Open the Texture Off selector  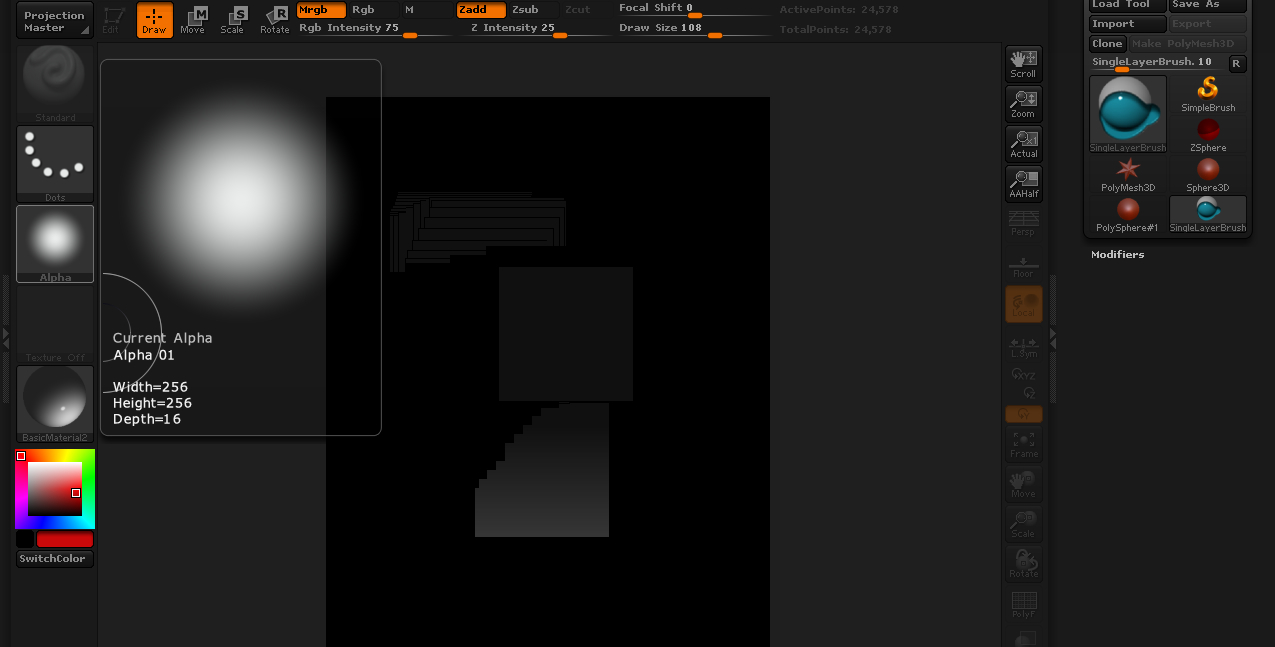(x=55, y=324)
